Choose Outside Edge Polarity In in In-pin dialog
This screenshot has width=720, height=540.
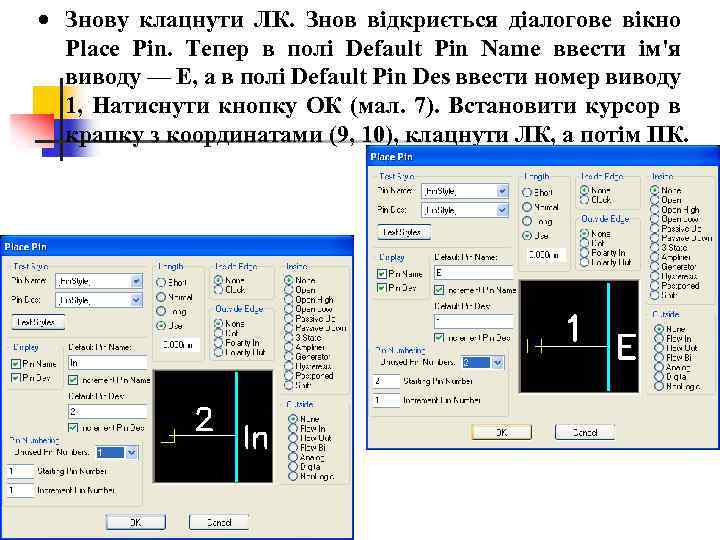[219, 343]
